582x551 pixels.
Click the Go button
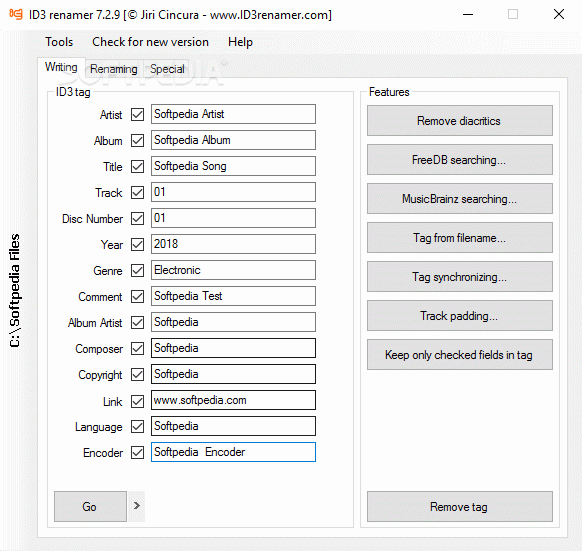click(90, 507)
